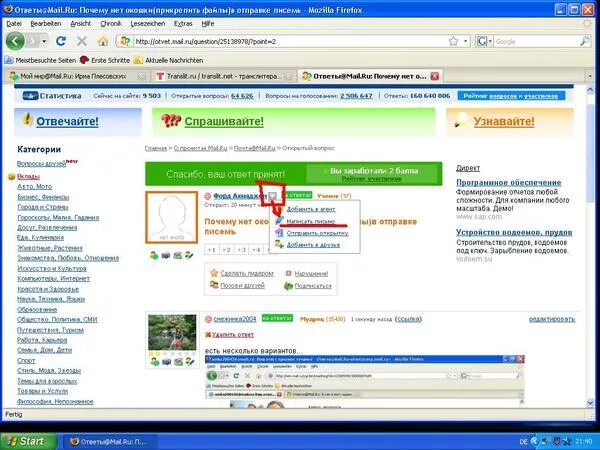This screenshot has height=450, width=600.
Task: Open the Программное обеспечение ad link
Action: click(x=509, y=183)
